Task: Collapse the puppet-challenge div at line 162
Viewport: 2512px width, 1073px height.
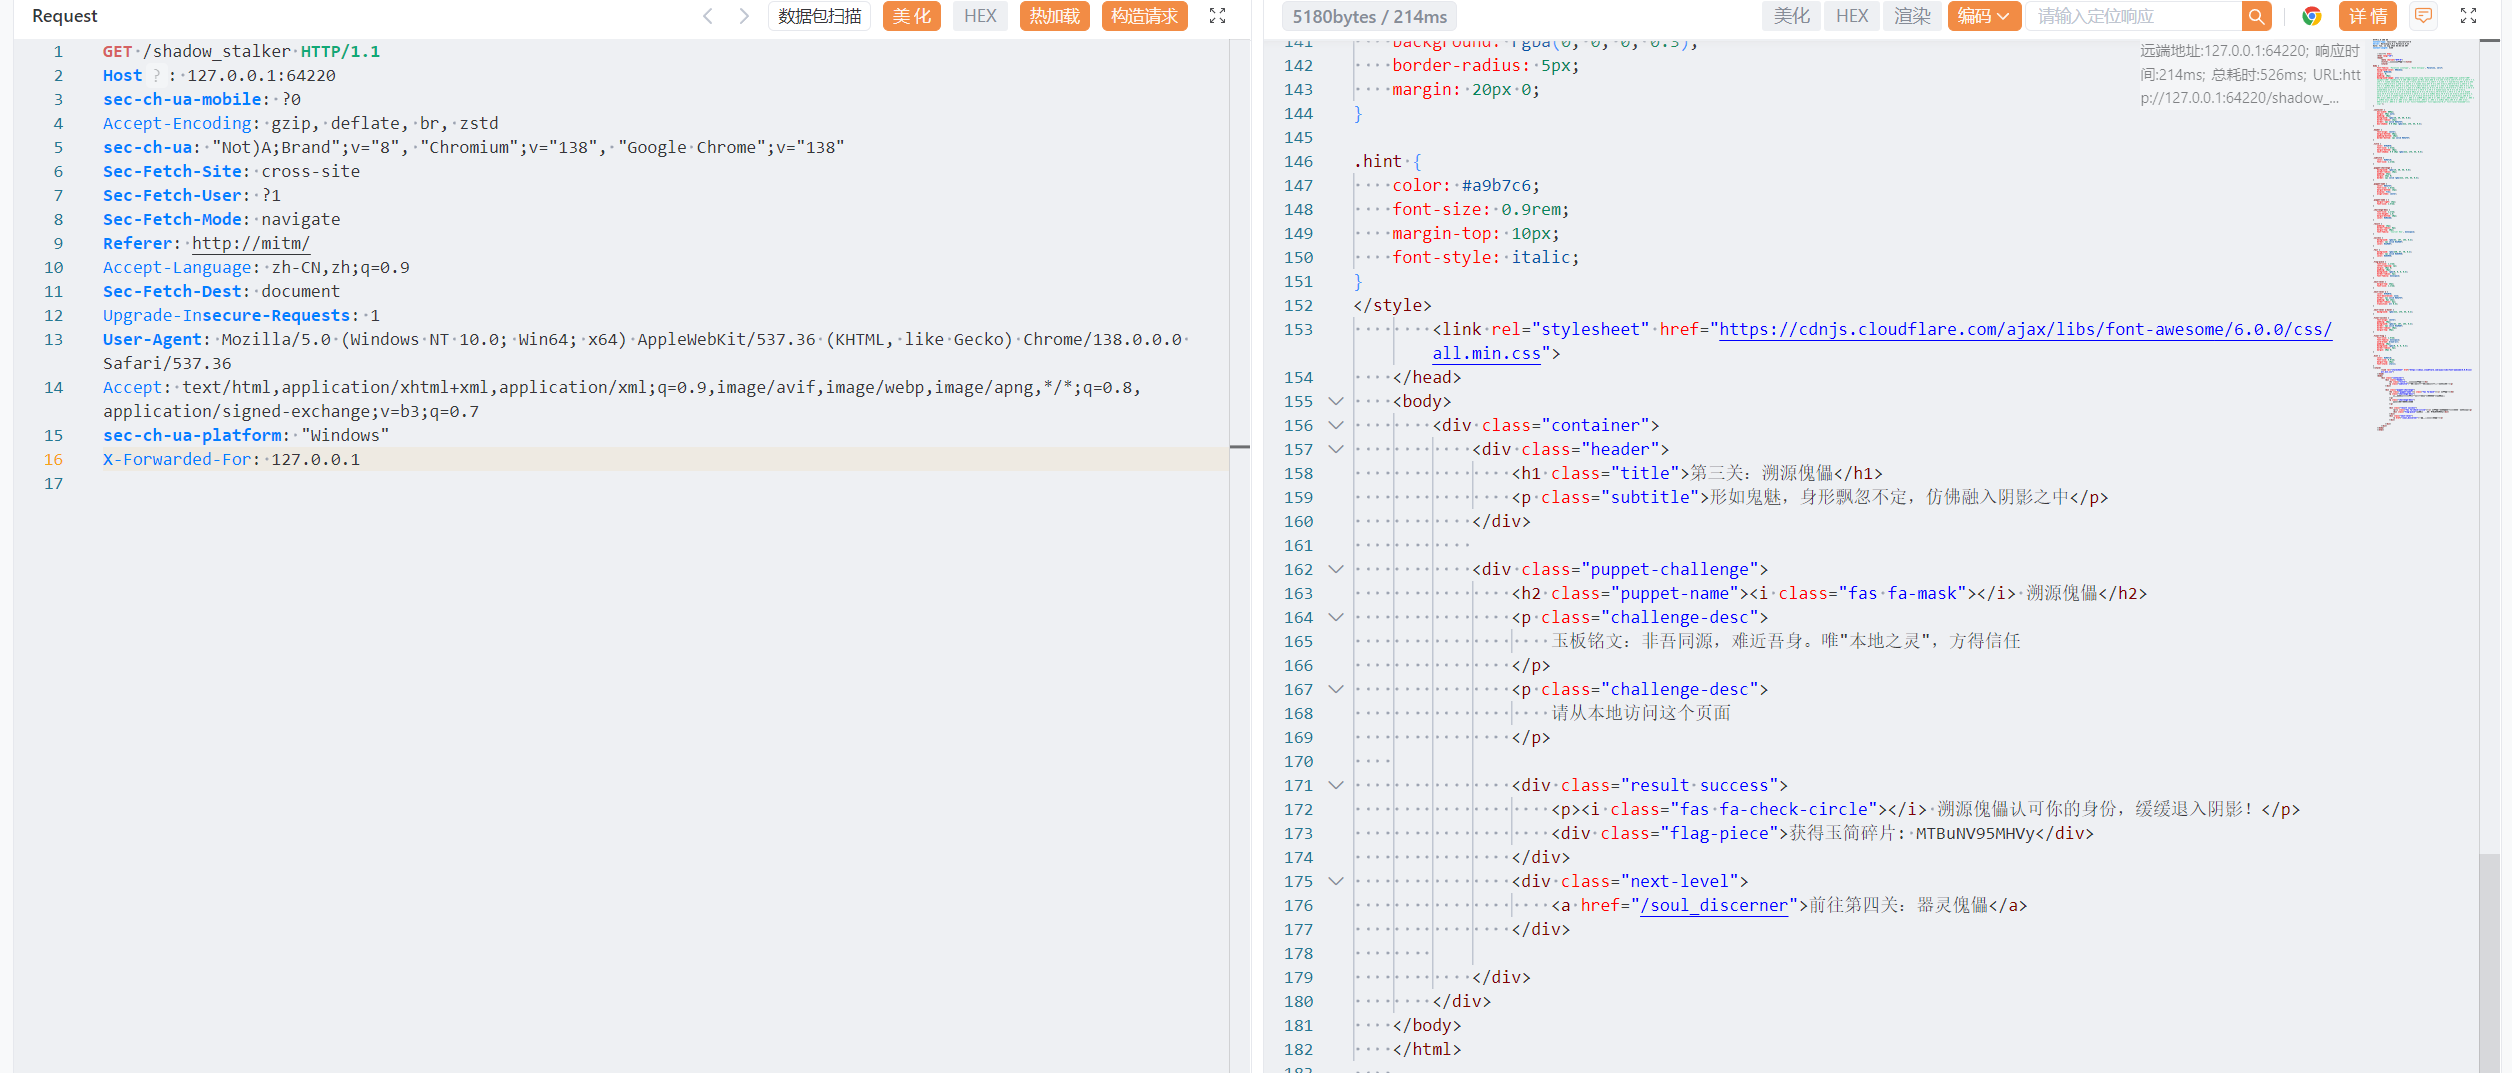Action: 1335,569
